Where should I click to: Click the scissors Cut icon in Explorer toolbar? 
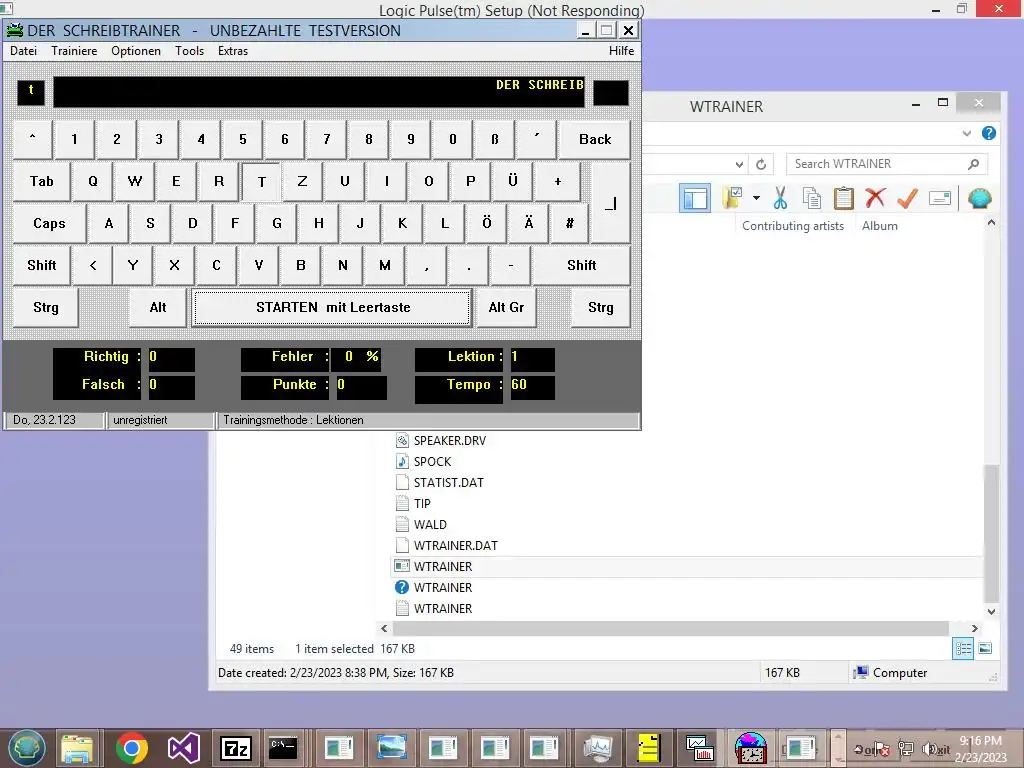tap(780, 198)
